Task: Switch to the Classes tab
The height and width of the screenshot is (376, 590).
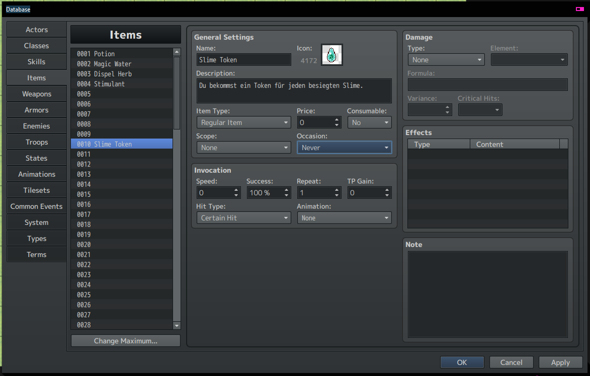Action: pyautogui.click(x=36, y=46)
